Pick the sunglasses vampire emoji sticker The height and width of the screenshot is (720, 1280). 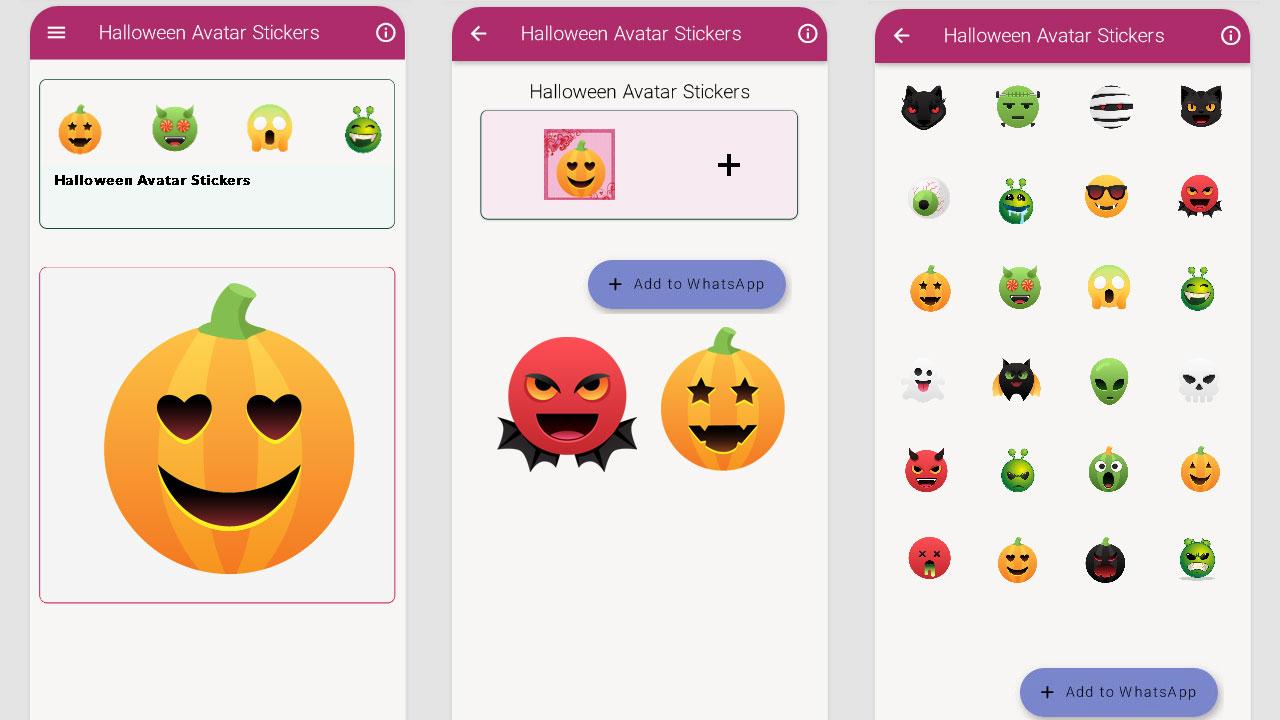click(1106, 197)
